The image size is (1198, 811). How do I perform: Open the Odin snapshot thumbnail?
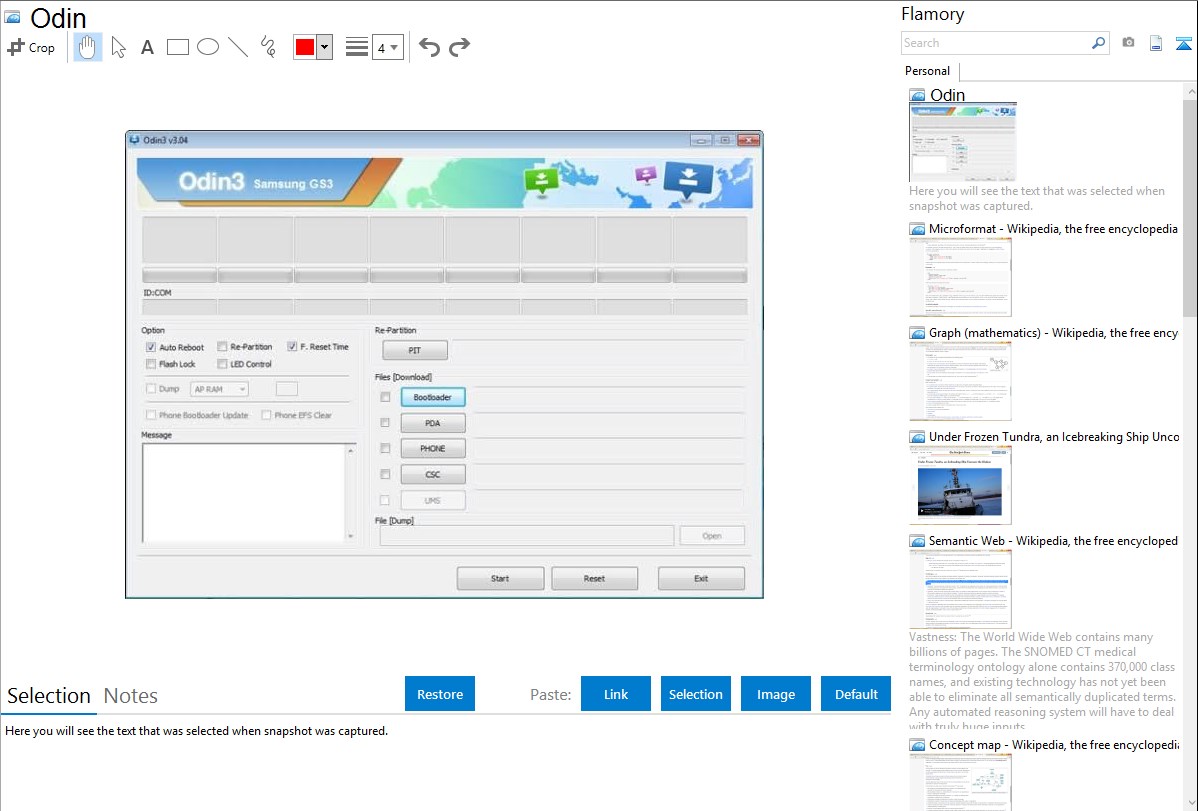tap(963, 142)
